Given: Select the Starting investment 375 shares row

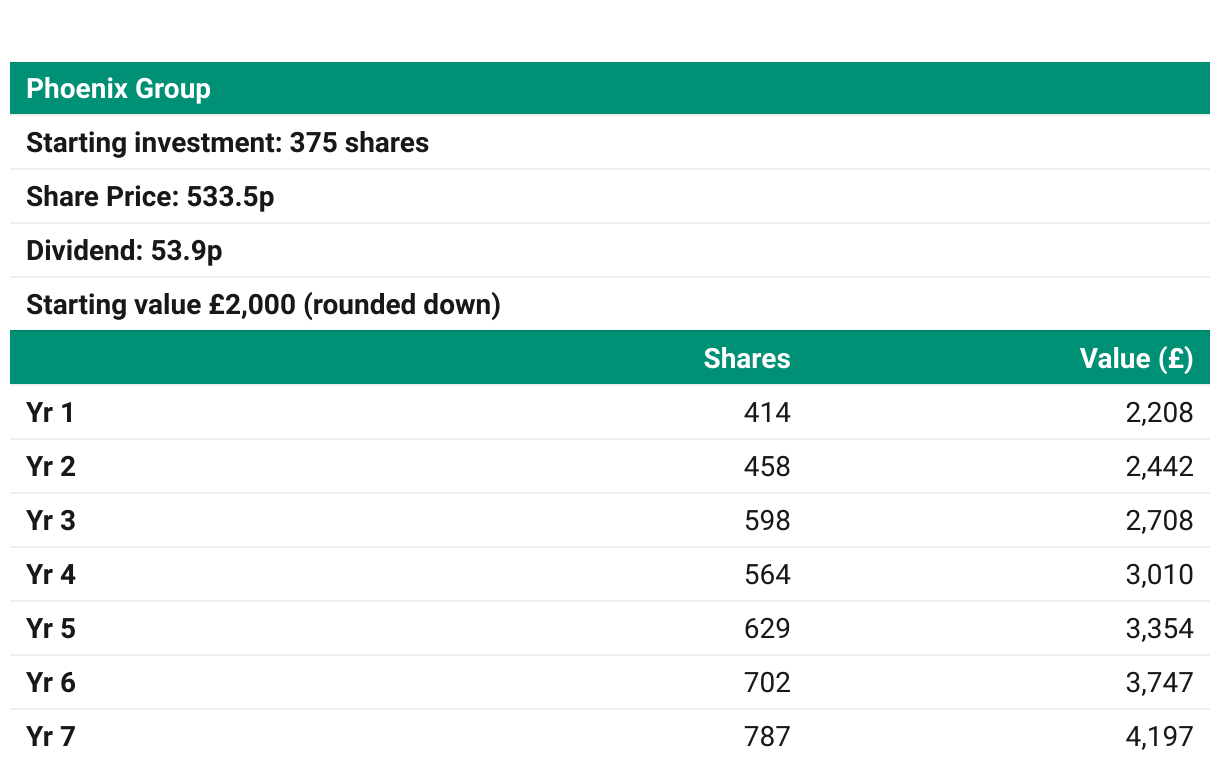Looking at the screenshot, I should tap(610, 142).
